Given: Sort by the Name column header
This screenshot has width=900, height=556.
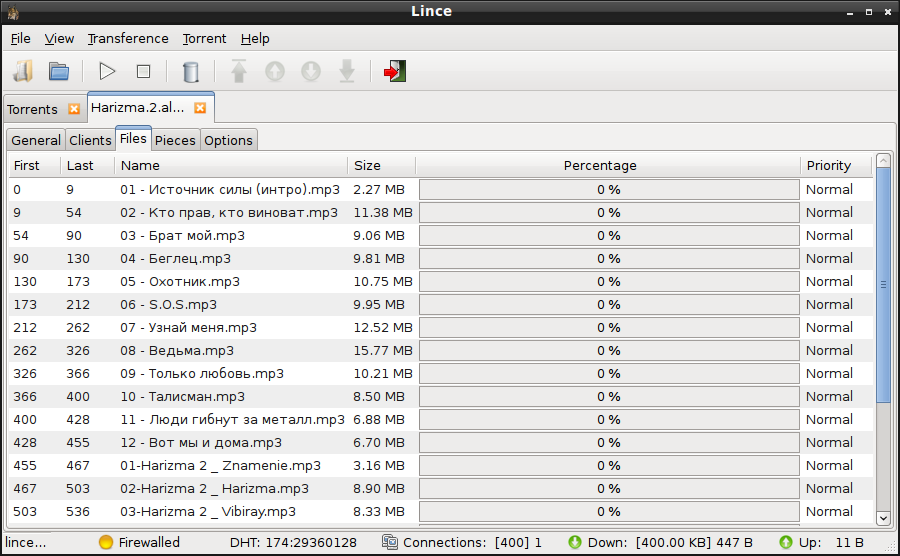Looking at the screenshot, I should point(231,166).
